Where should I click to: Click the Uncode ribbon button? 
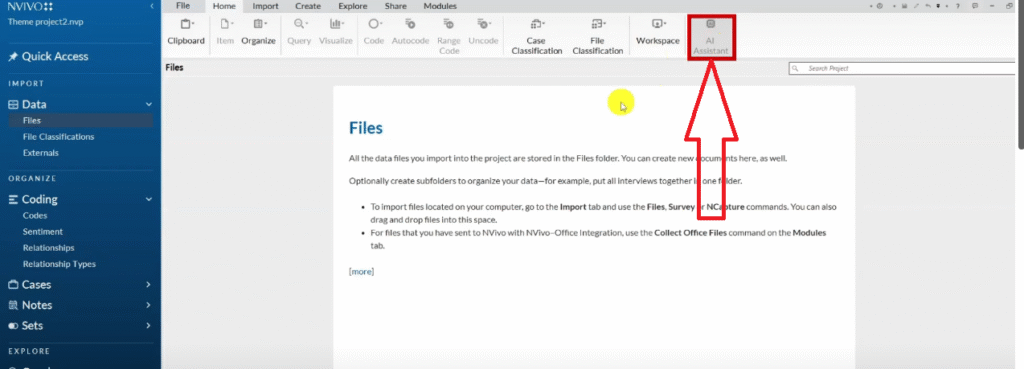[483, 31]
